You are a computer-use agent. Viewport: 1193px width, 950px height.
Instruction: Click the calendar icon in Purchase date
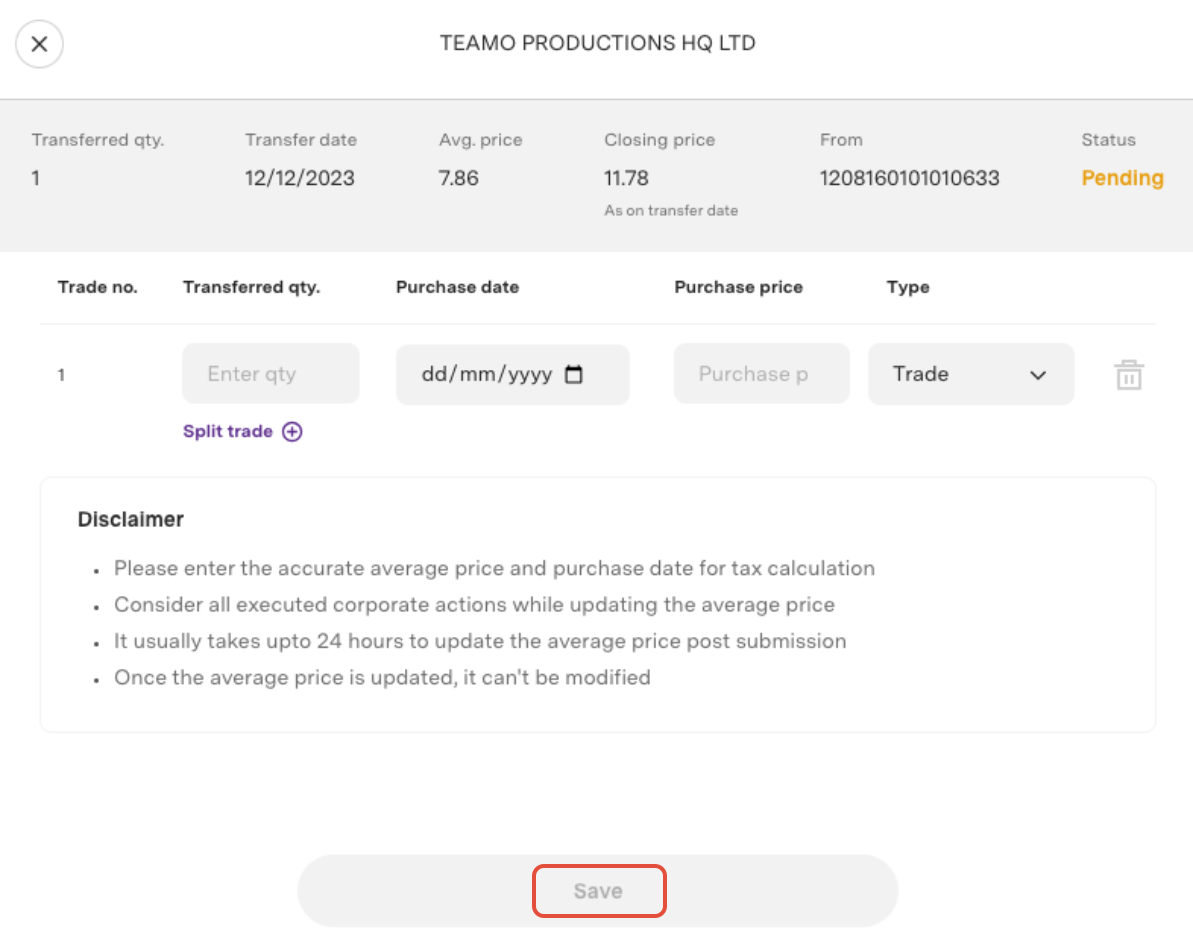click(574, 375)
